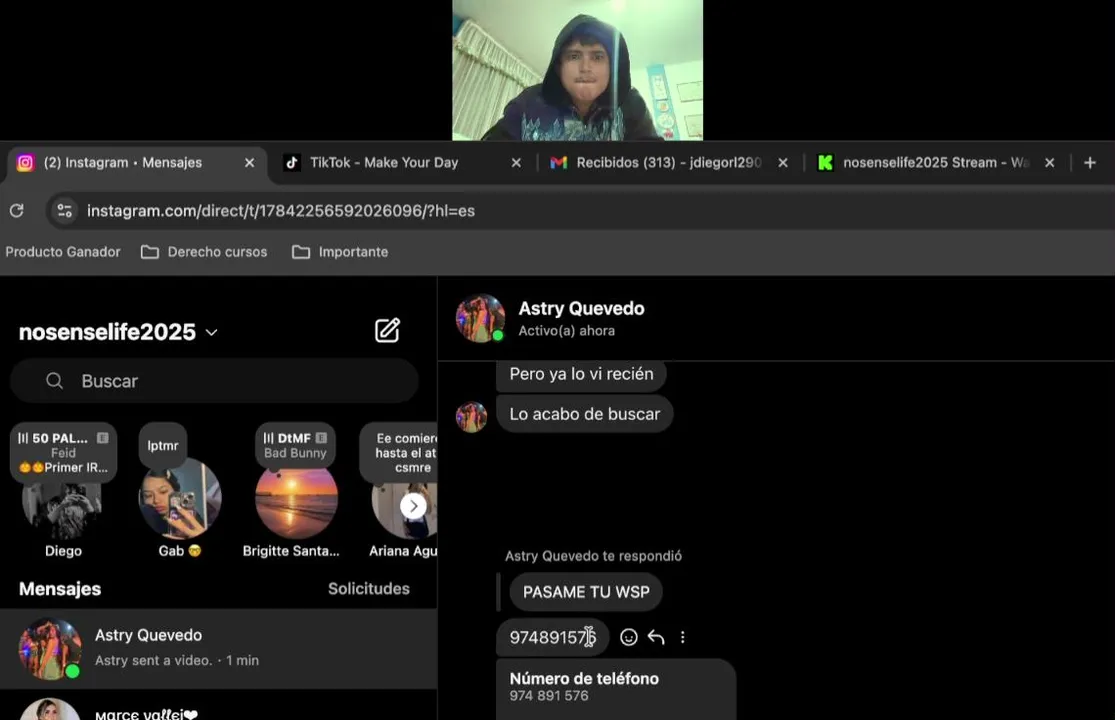Viewport: 1115px width, 720px height.
Task: Switch to the TikTok Make Your Day tab
Action: (402, 163)
